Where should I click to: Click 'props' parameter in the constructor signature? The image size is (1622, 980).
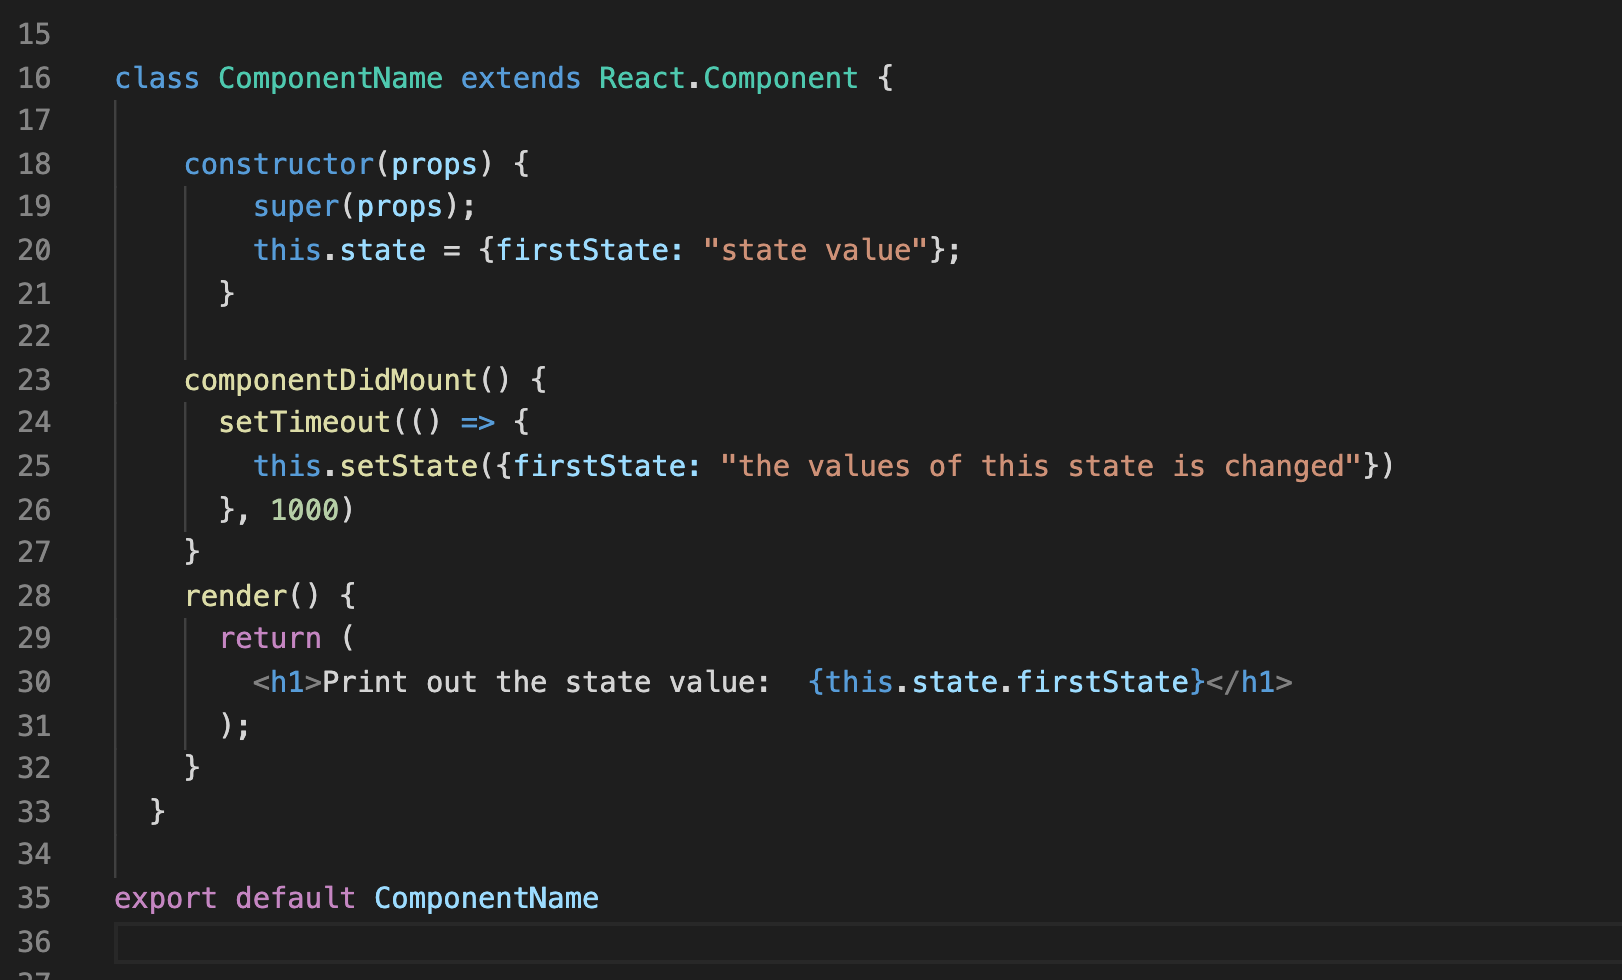point(434,164)
